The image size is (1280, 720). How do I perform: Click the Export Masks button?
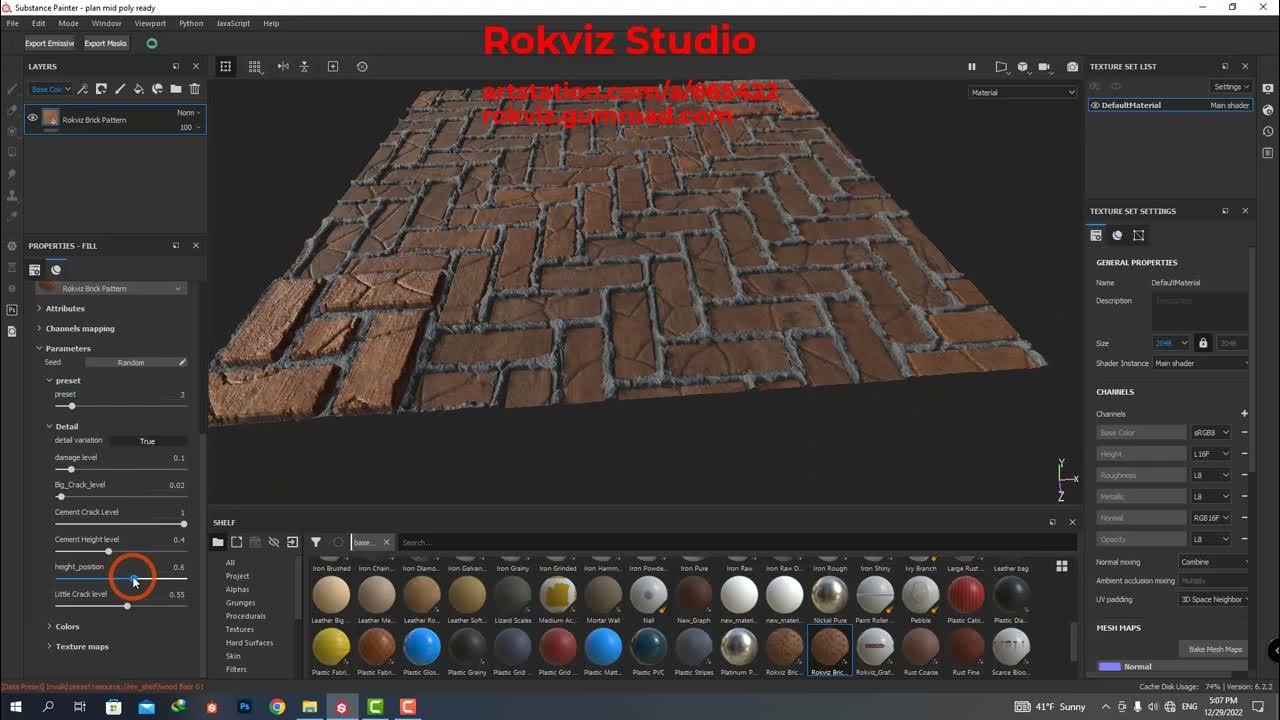click(105, 43)
